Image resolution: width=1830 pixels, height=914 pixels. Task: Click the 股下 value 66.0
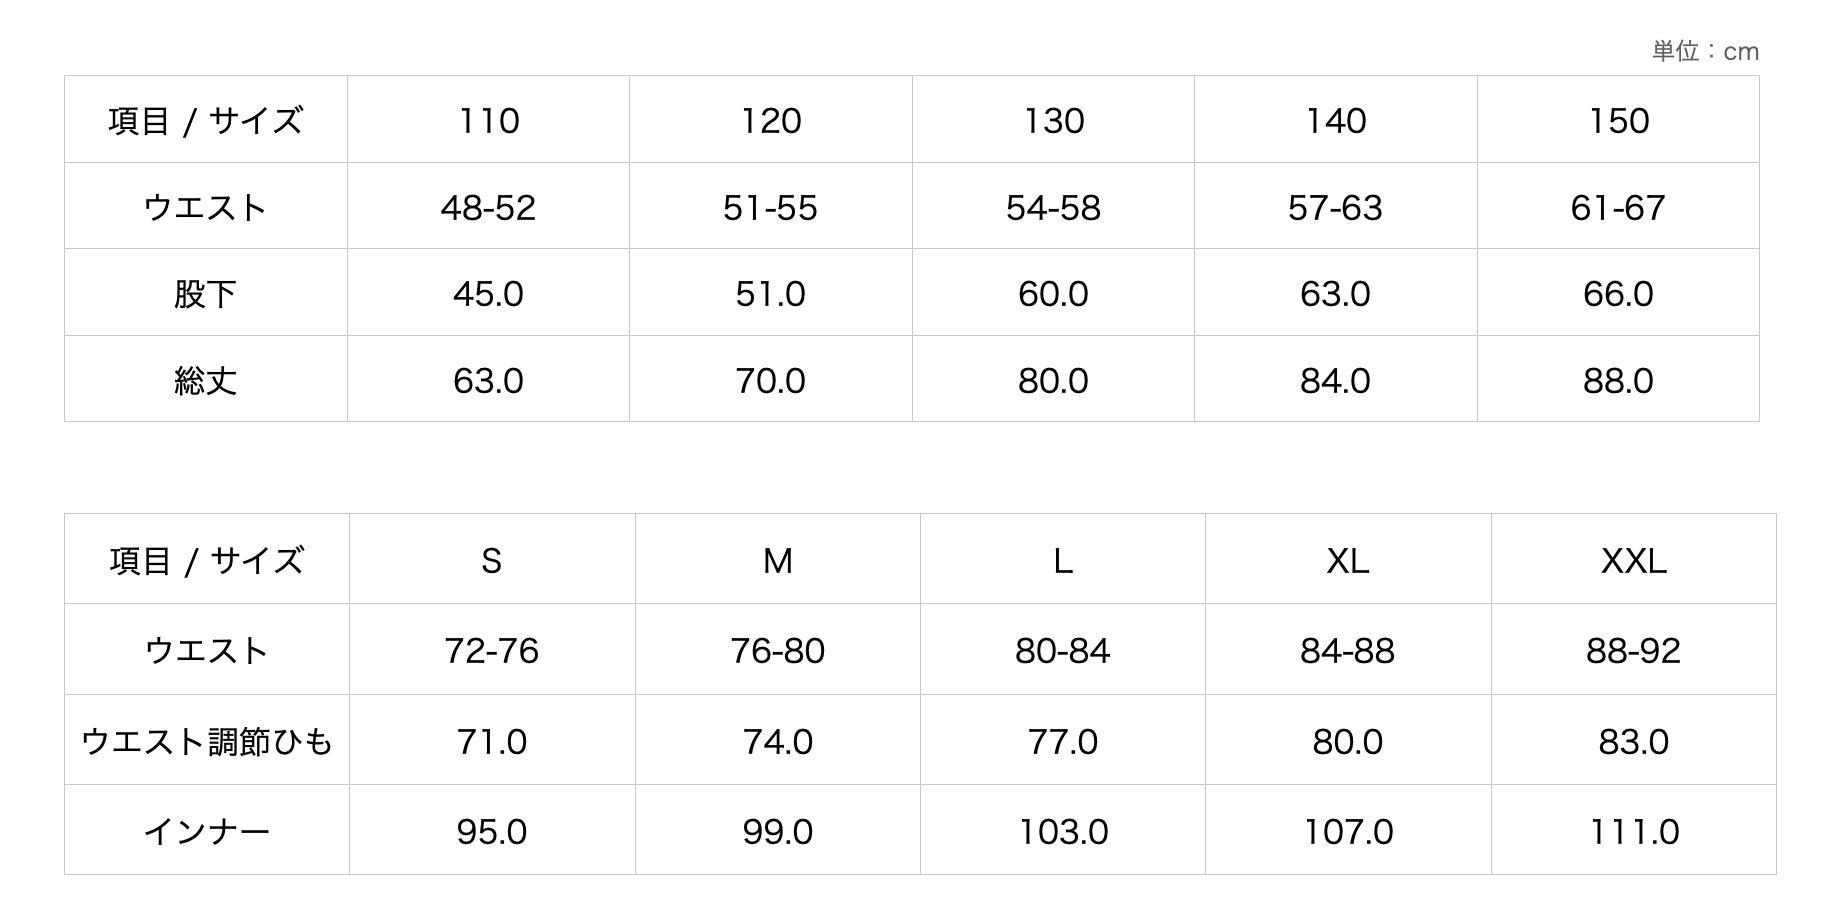click(1618, 294)
